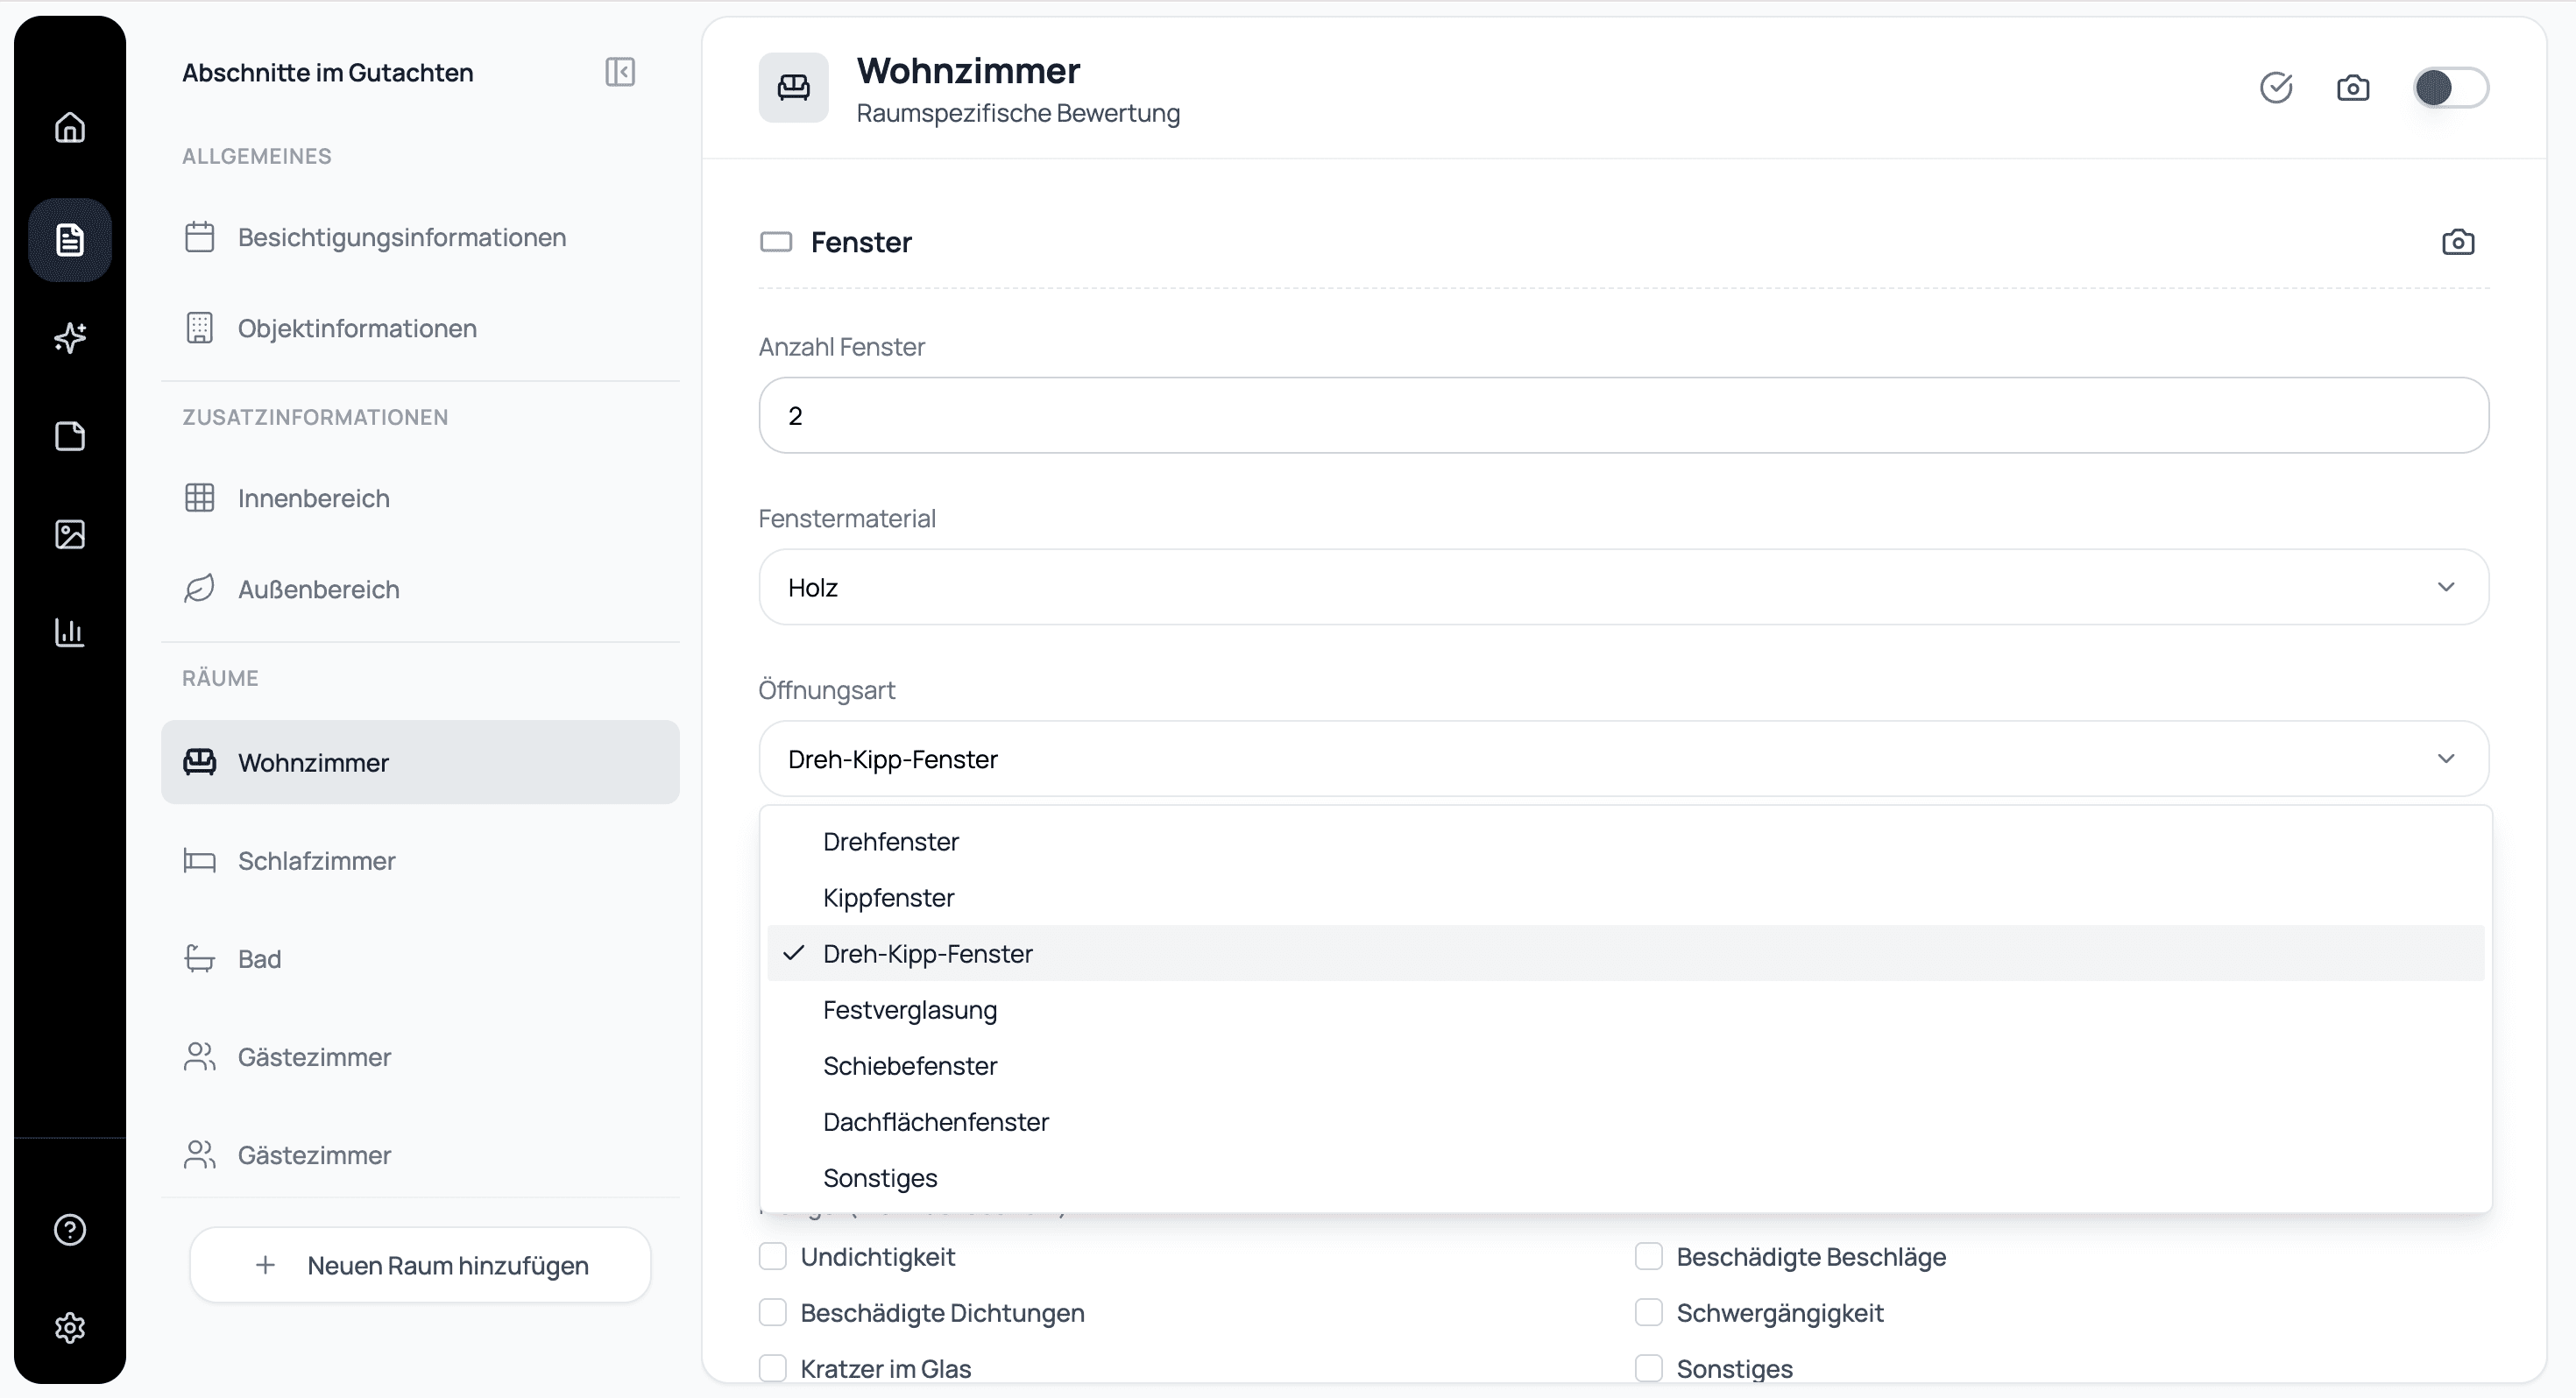
Task: Select the document report icon in sidebar
Action: pos(69,238)
